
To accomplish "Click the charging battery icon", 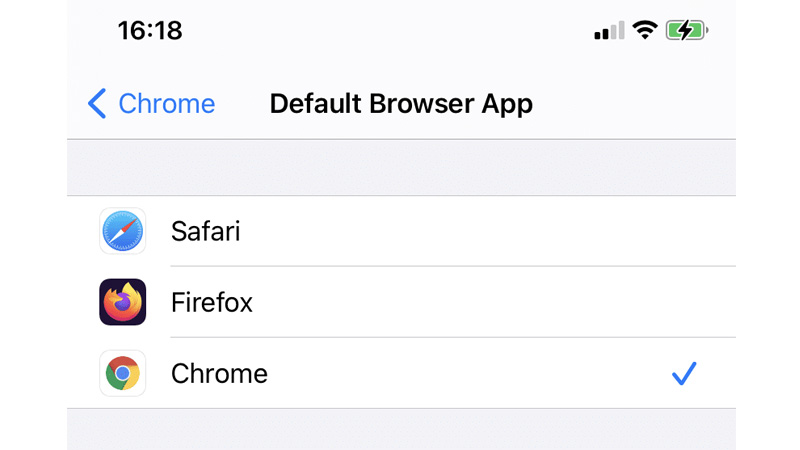I will [687, 30].
